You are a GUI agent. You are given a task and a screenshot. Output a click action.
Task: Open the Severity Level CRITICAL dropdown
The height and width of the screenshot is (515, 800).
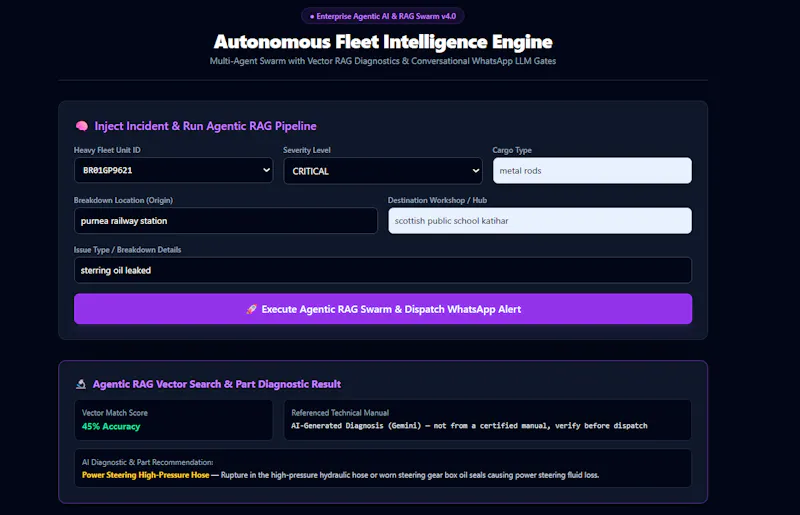(383, 171)
